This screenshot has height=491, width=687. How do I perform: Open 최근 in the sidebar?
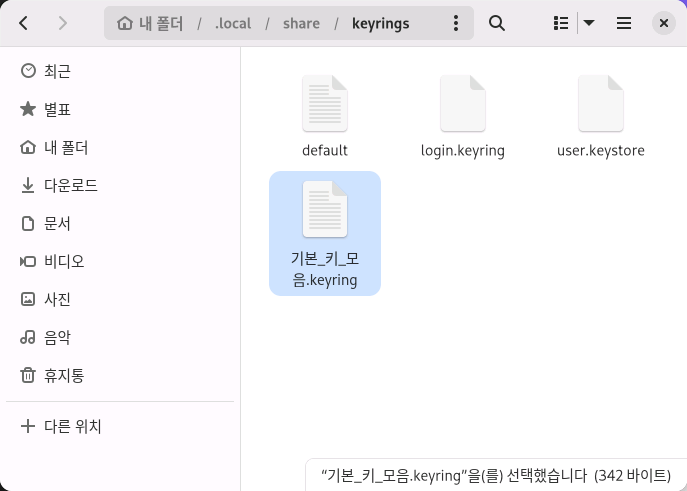point(120,71)
